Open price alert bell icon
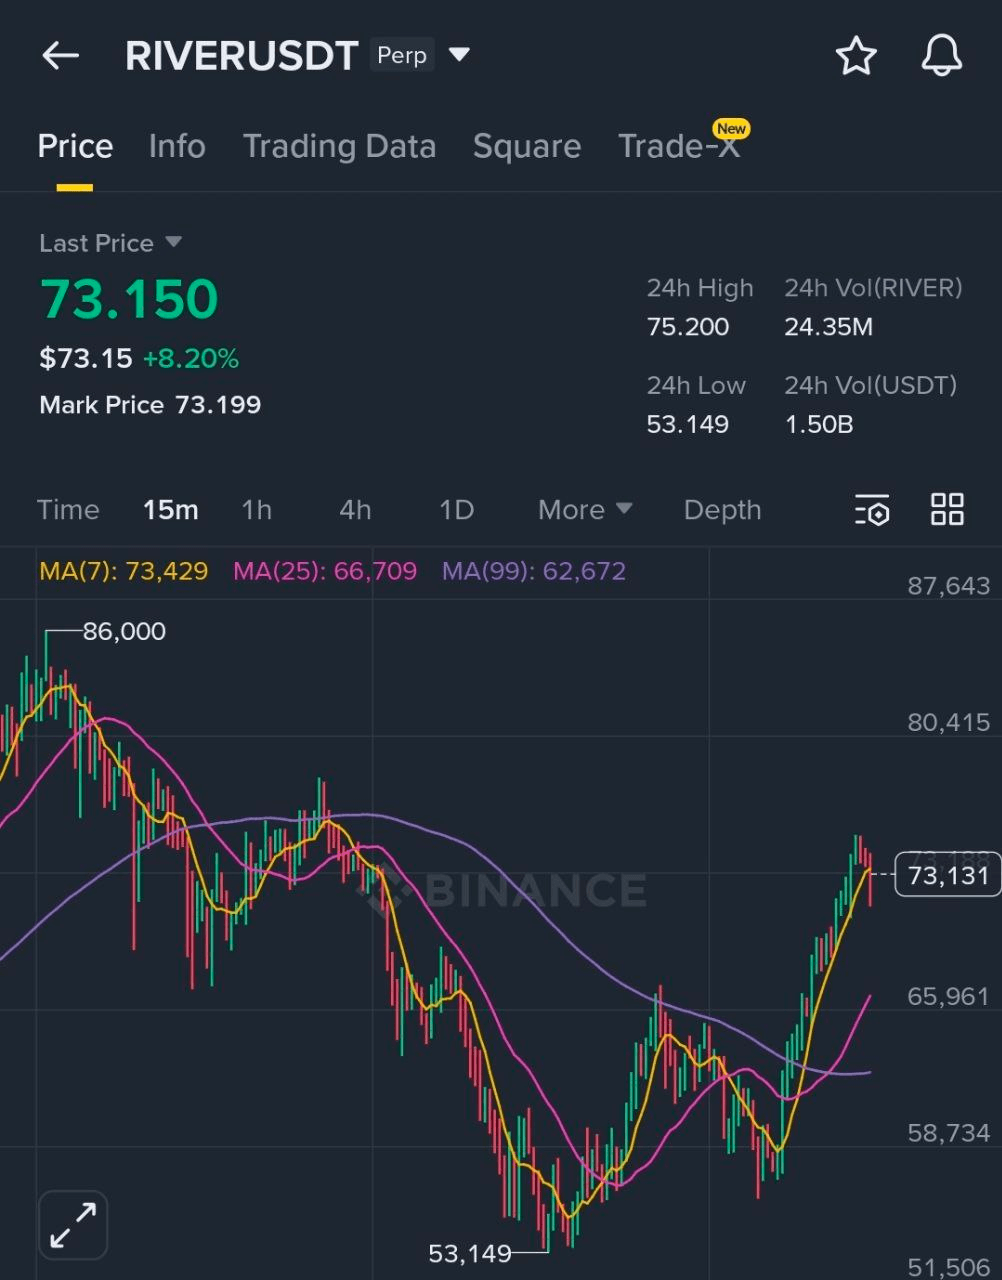 click(x=941, y=56)
